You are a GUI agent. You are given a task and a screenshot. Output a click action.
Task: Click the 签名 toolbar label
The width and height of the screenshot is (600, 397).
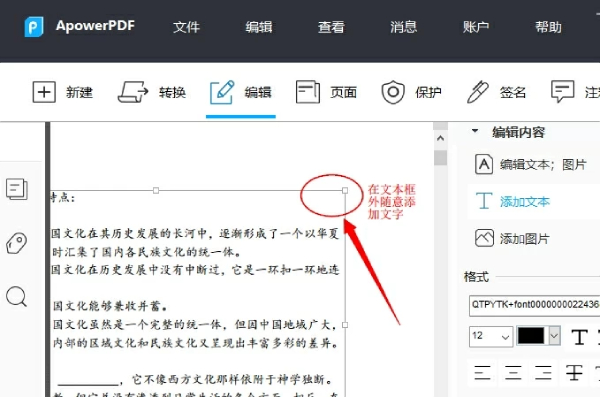click(513, 93)
